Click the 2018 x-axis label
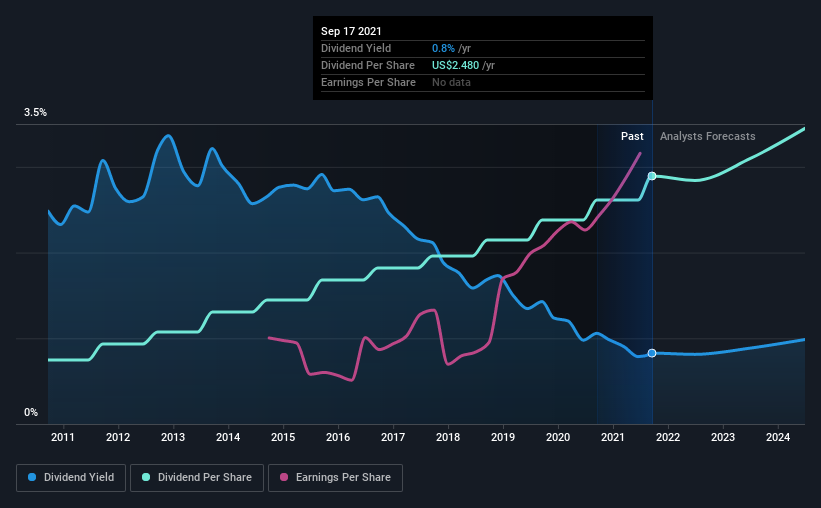The image size is (821, 508). pos(448,437)
